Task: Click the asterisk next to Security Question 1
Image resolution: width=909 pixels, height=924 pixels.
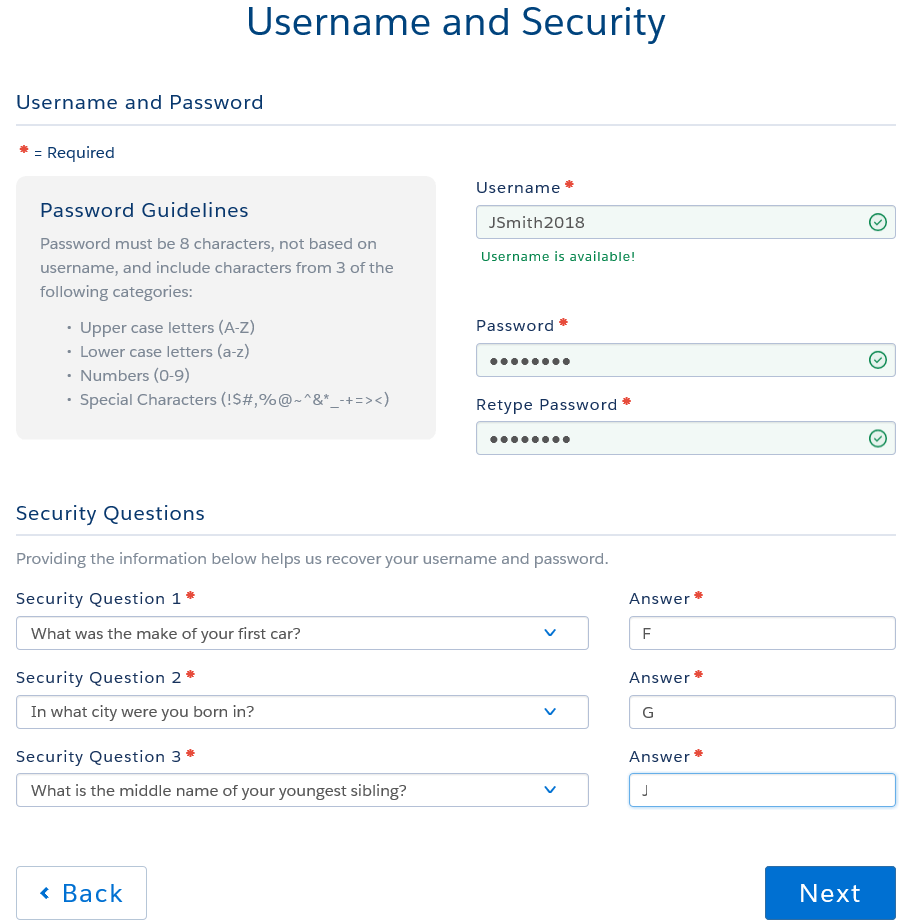Action: 189,593
